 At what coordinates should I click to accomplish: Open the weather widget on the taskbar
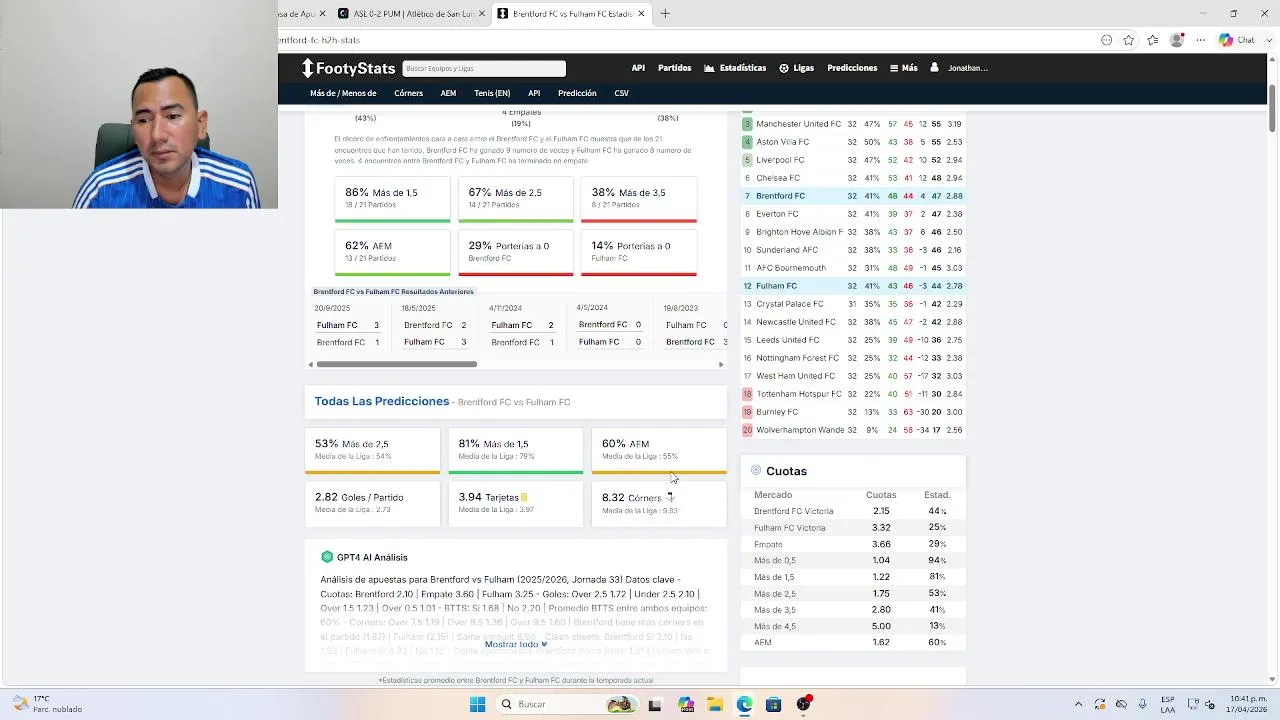click(47, 704)
